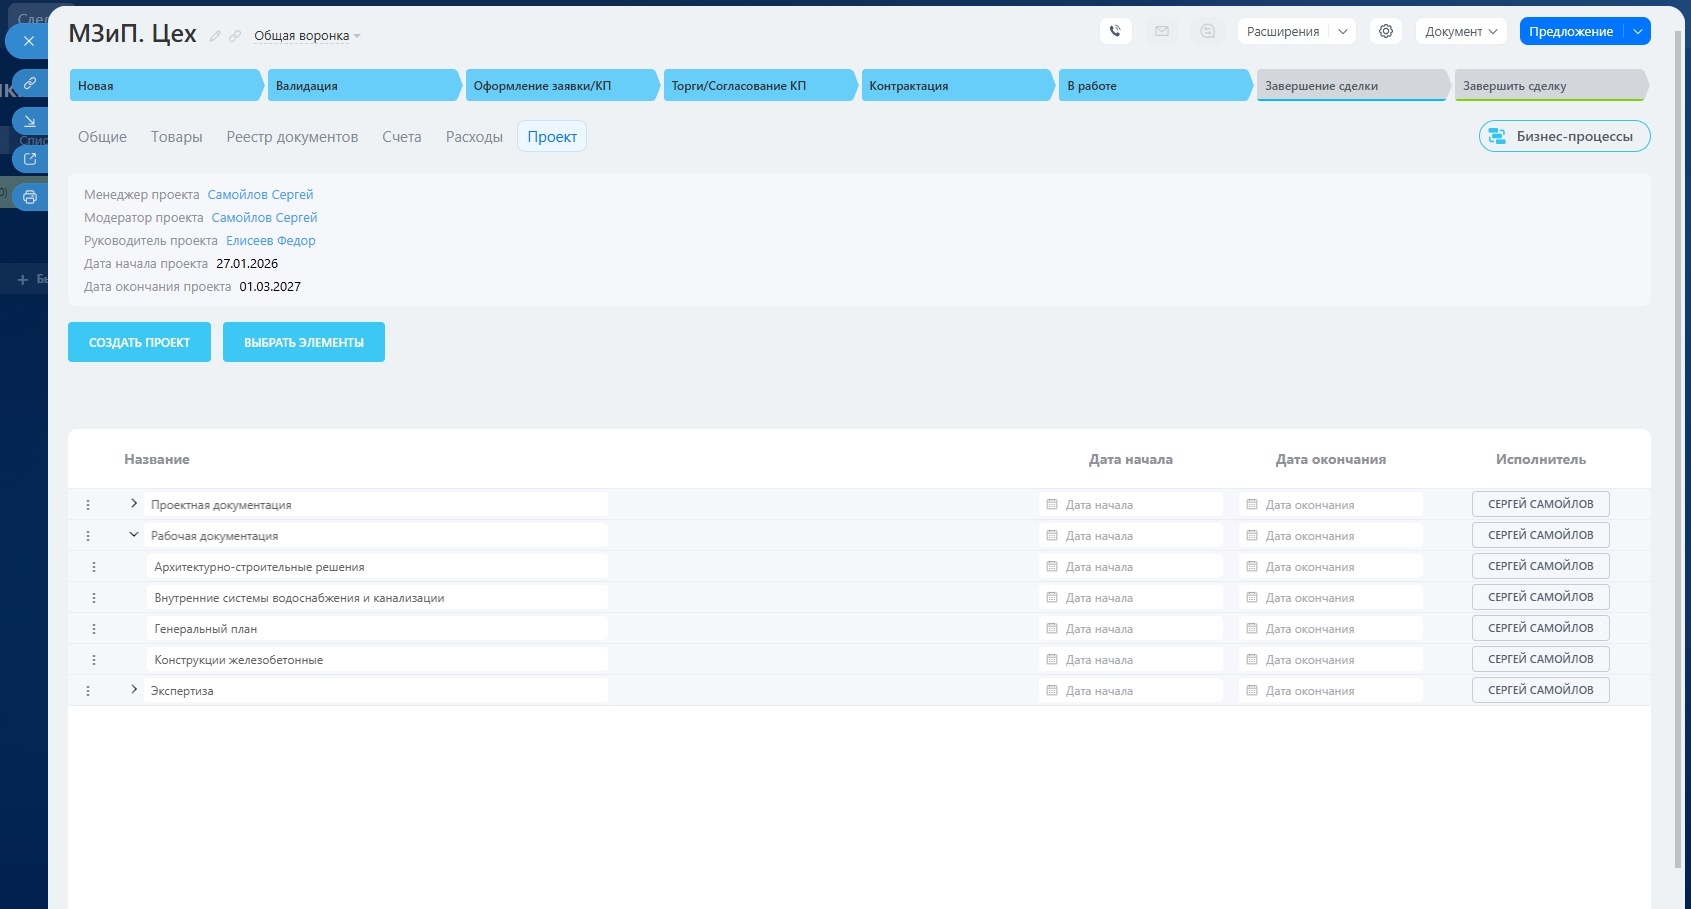Copy deal link via the side panel chain icon

click(29, 83)
